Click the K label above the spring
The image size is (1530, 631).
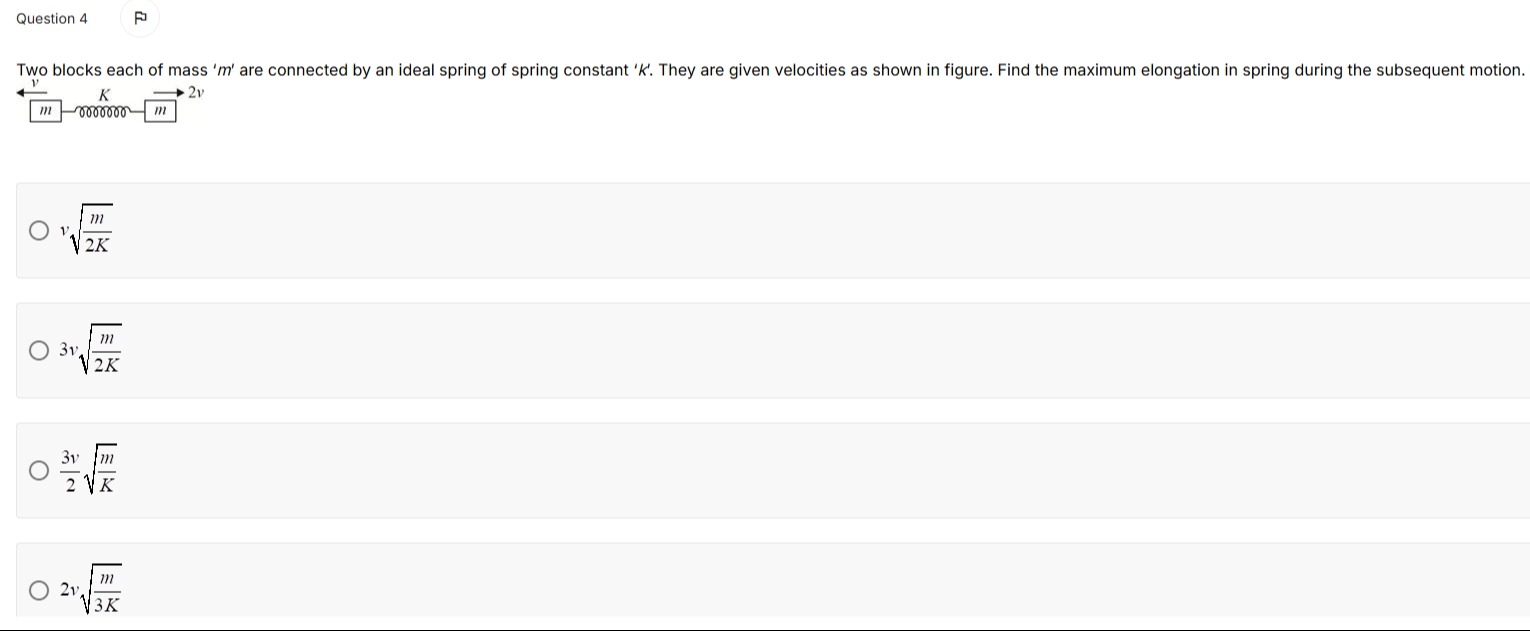pos(103,95)
